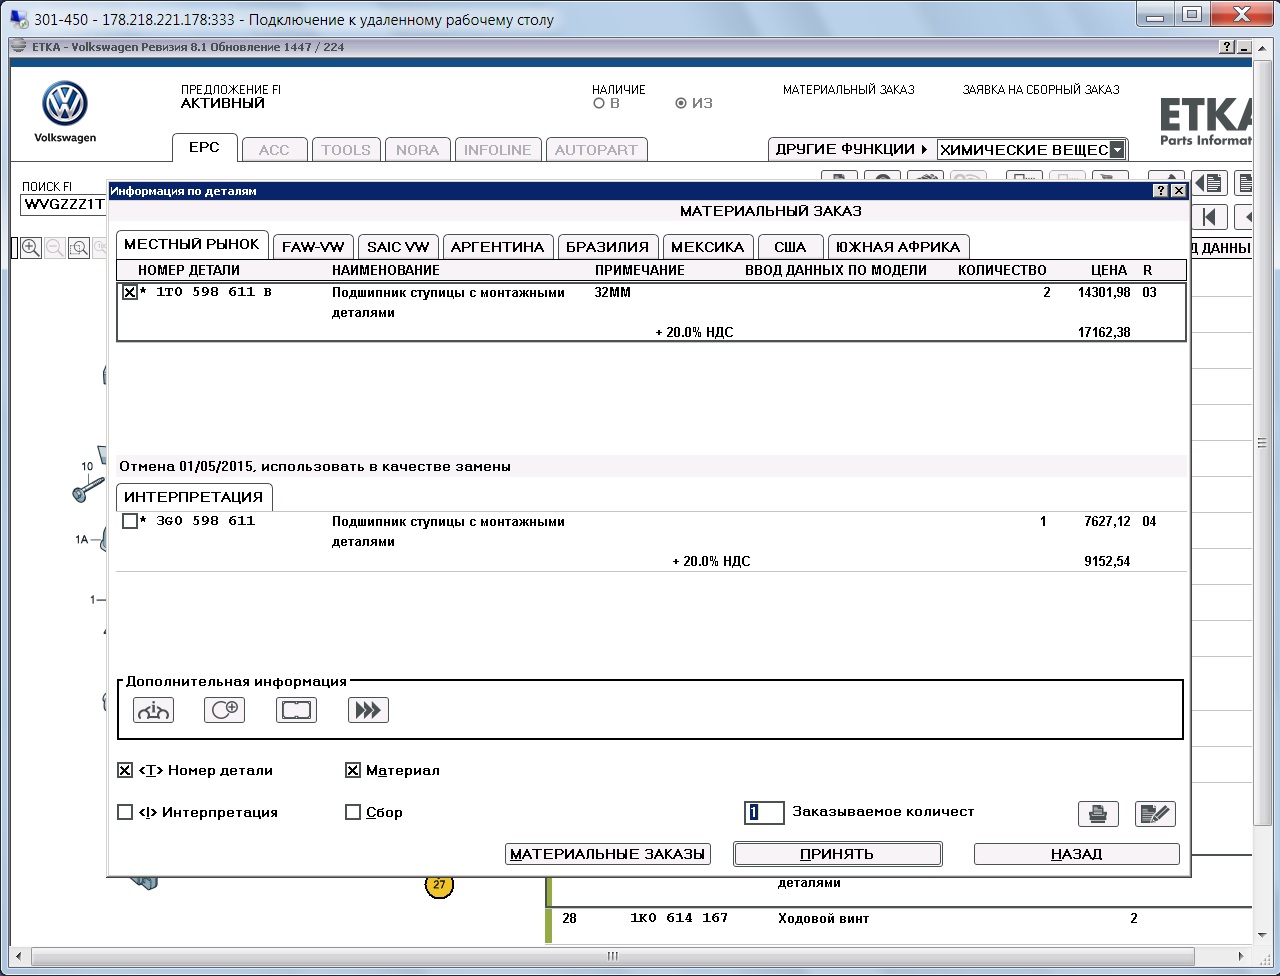The width and height of the screenshot is (1280, 976).
Task: Click the zoom out magnifier icon
Action: pos(55,248)
